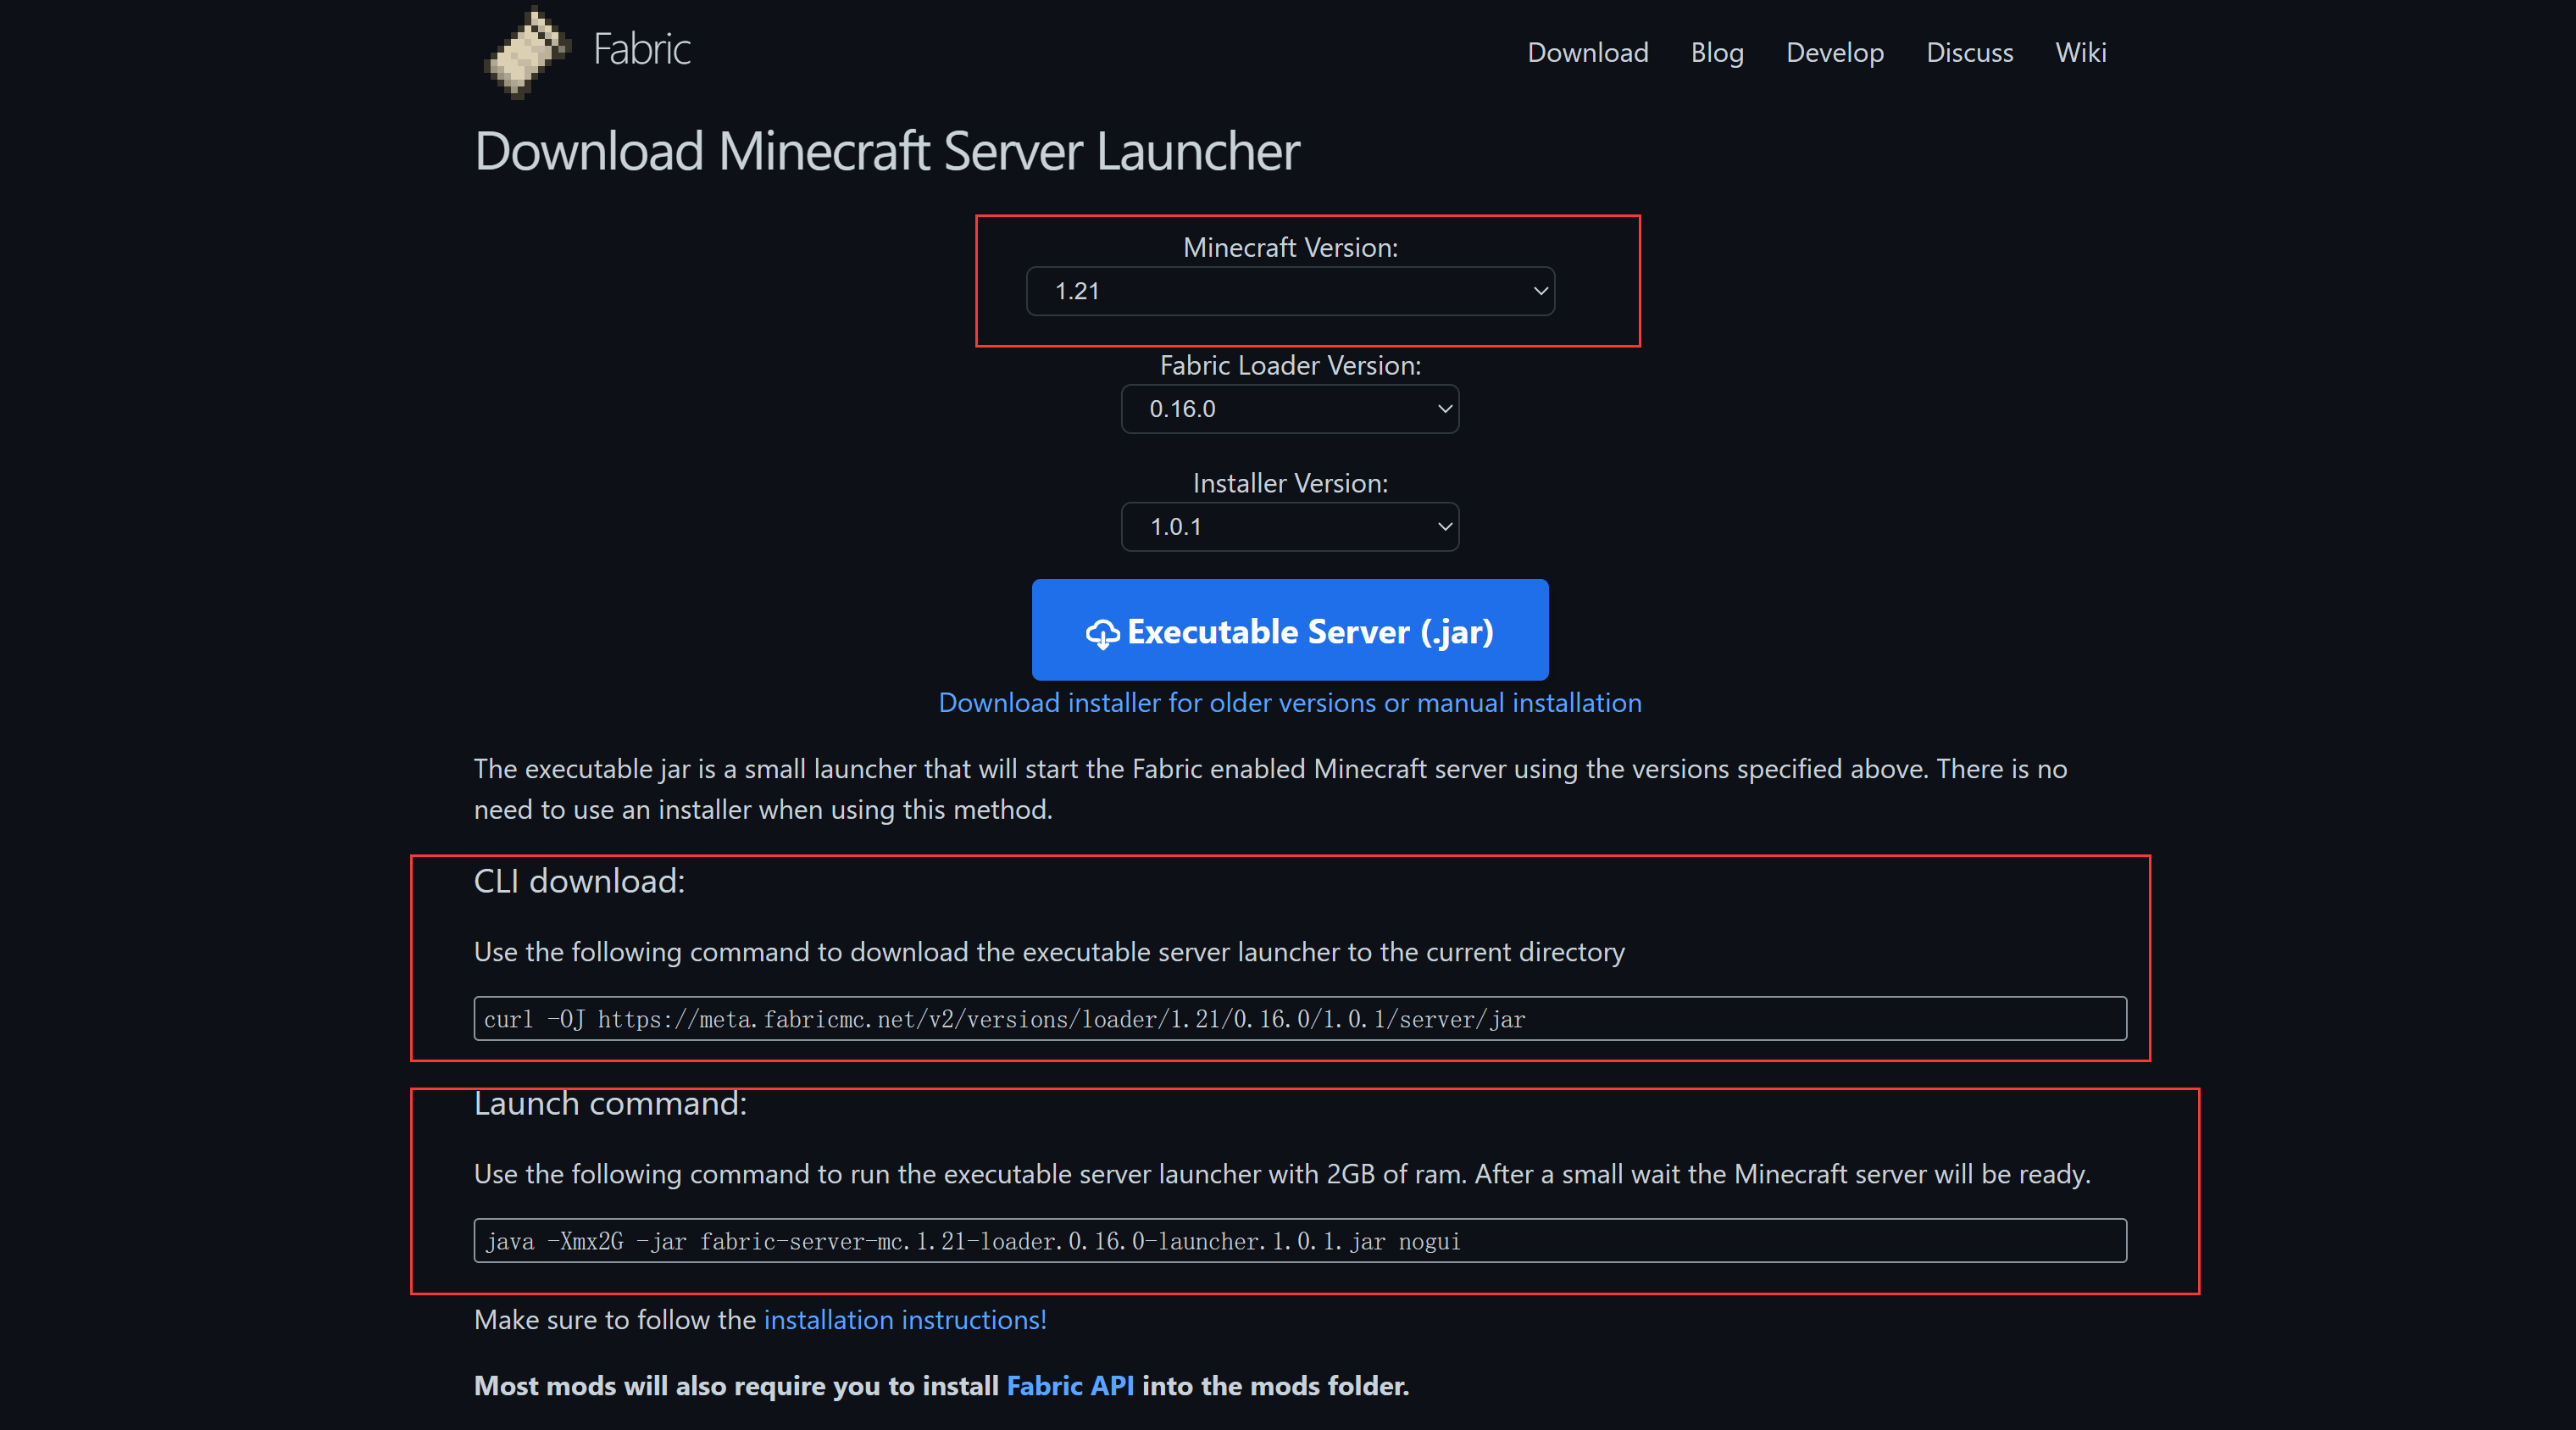Open the installer for older versions link
Screen dimensions: 2576x1430
tap(1289, 703)
